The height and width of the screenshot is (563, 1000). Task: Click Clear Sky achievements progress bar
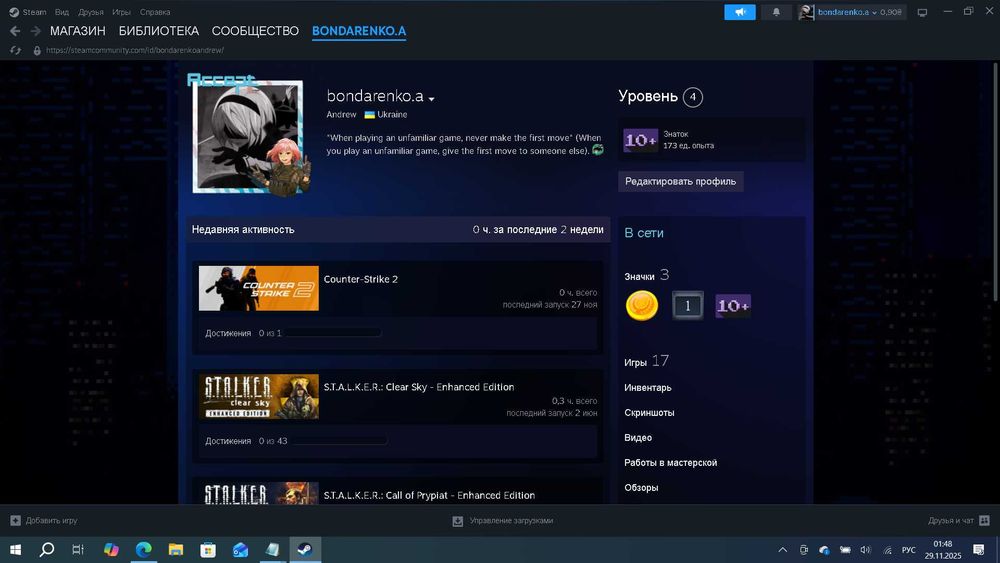click(340, 441)
